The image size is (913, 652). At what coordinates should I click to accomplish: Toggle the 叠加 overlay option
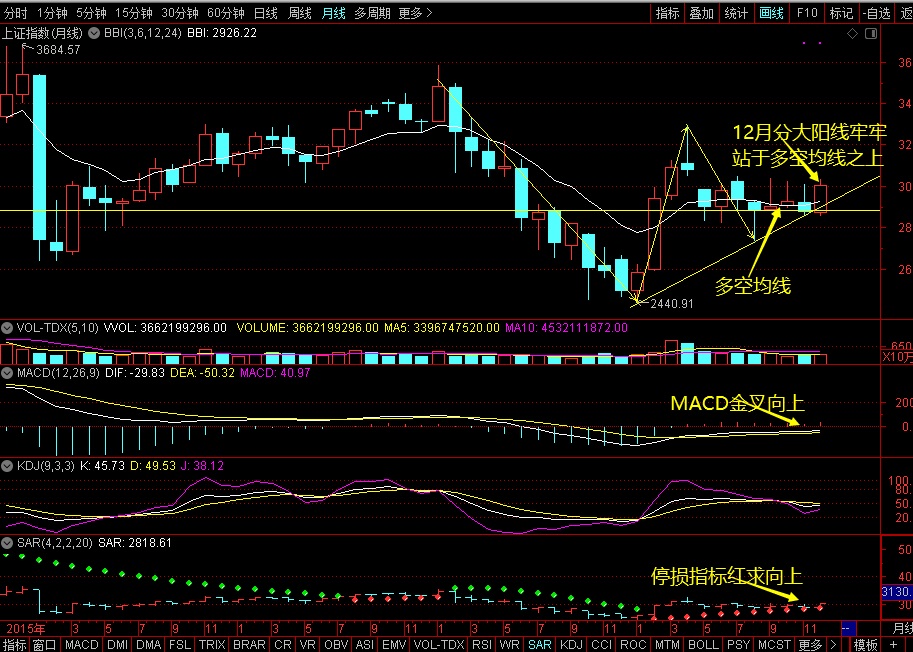[702, 13]
